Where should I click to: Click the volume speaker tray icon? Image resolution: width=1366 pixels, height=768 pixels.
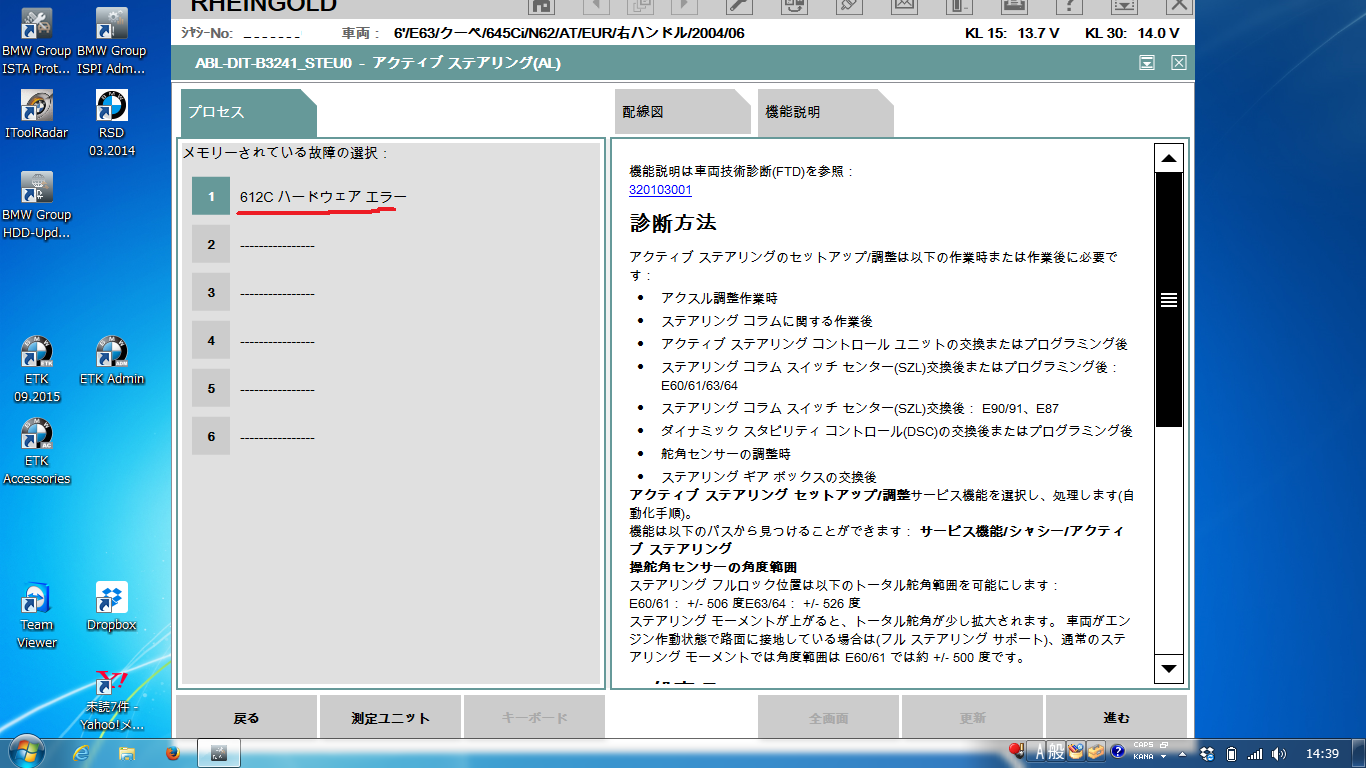(1279, 753)
